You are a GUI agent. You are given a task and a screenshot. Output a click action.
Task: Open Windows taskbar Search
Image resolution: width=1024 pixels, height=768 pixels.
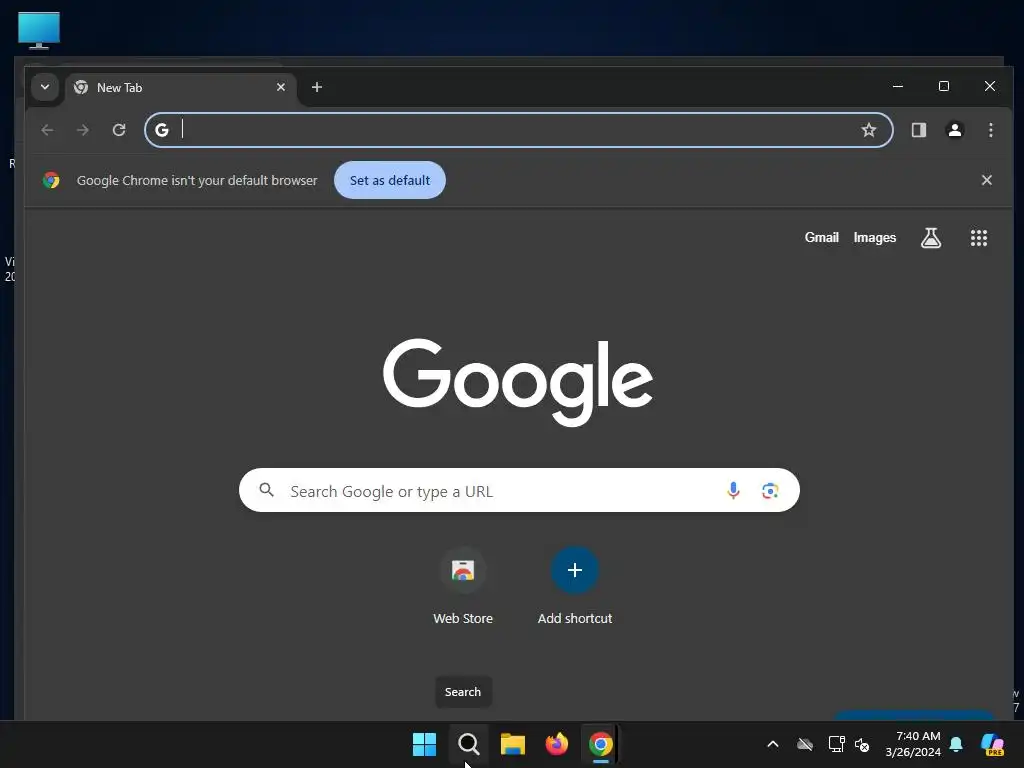coord(468,744)
